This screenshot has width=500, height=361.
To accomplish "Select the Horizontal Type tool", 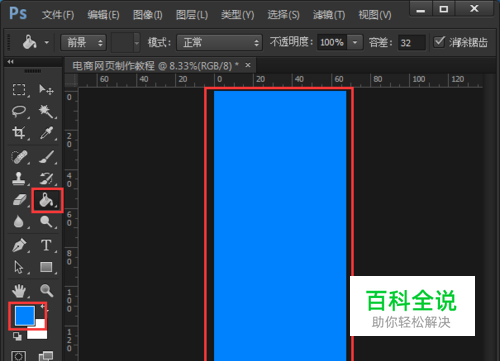I will click(46, 245).
